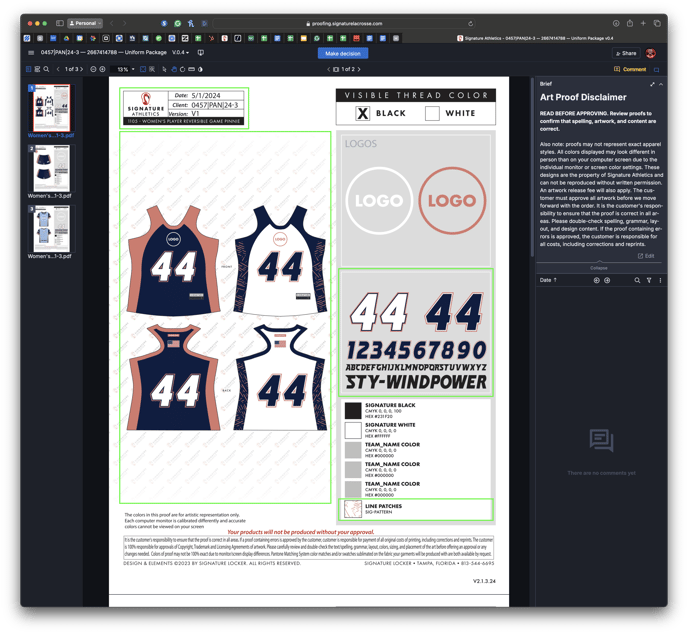The image size is (688, 634).
Task: Click the zoom out magnifier icon
Action: pos(93,70)
